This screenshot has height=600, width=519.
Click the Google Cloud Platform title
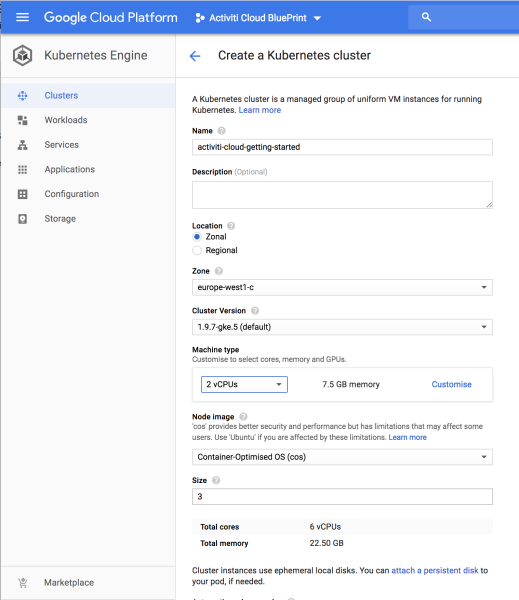[111, 18]
